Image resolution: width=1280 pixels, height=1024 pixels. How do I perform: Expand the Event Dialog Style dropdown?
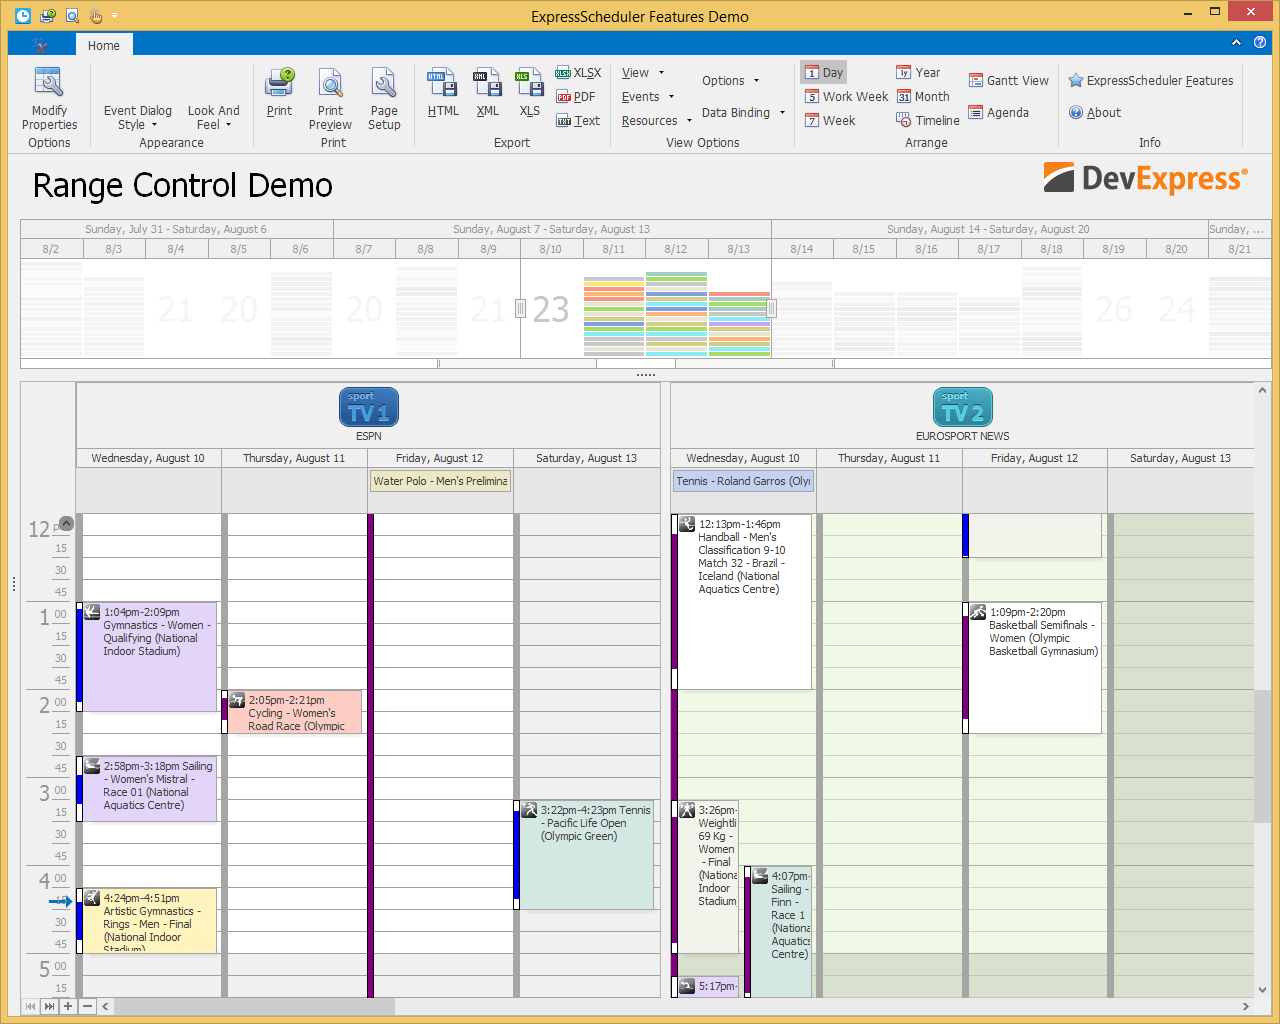coord(137,118)
